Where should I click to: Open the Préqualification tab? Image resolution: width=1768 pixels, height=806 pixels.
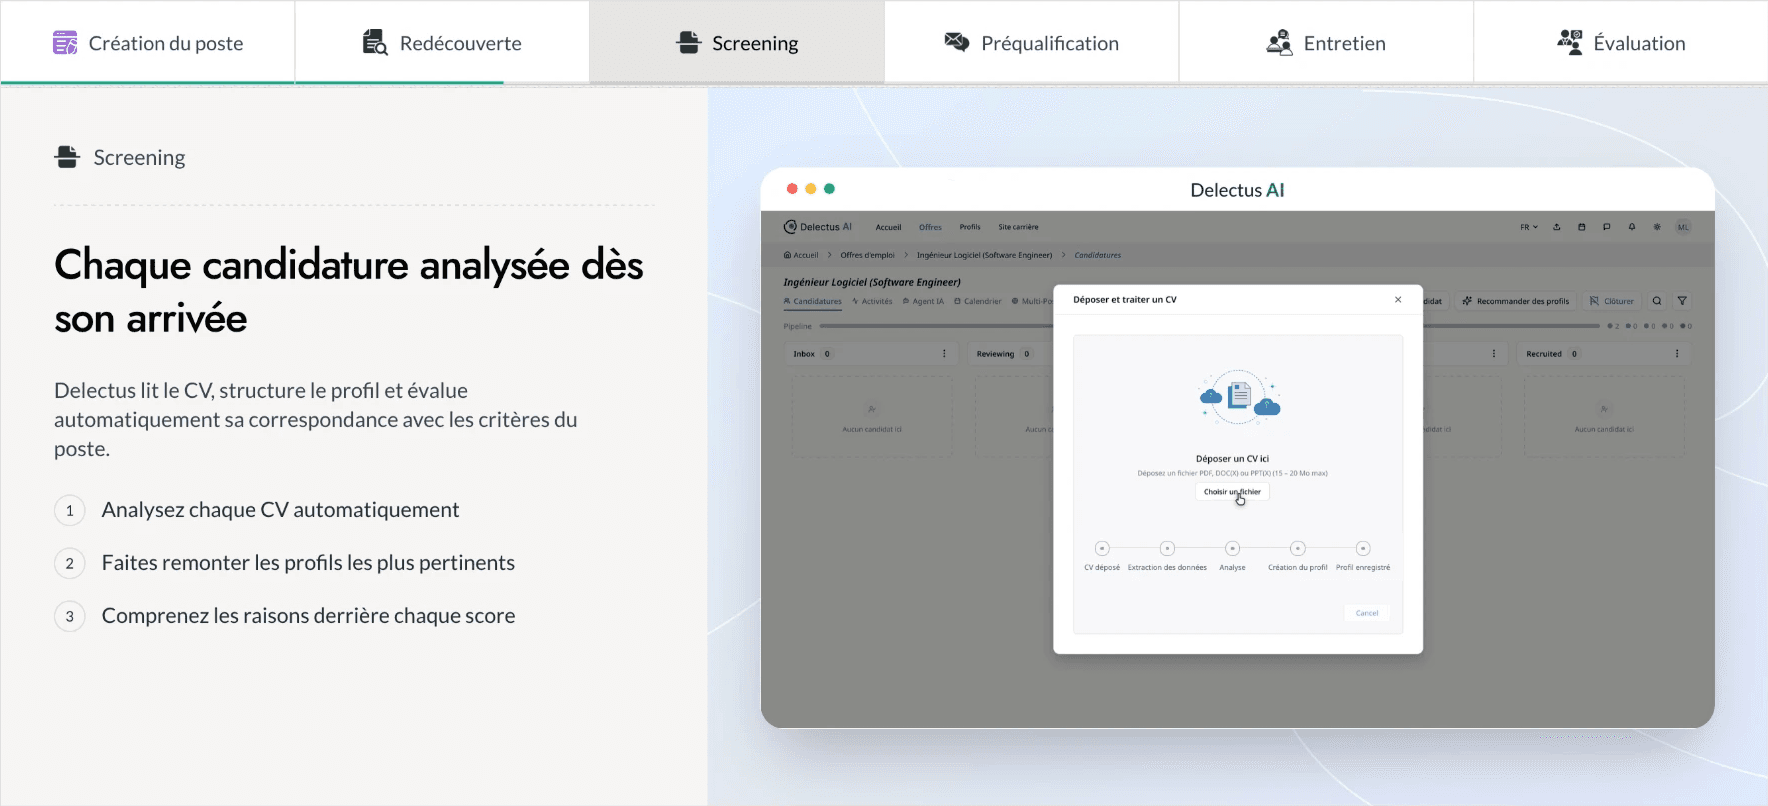point(1031,43)
